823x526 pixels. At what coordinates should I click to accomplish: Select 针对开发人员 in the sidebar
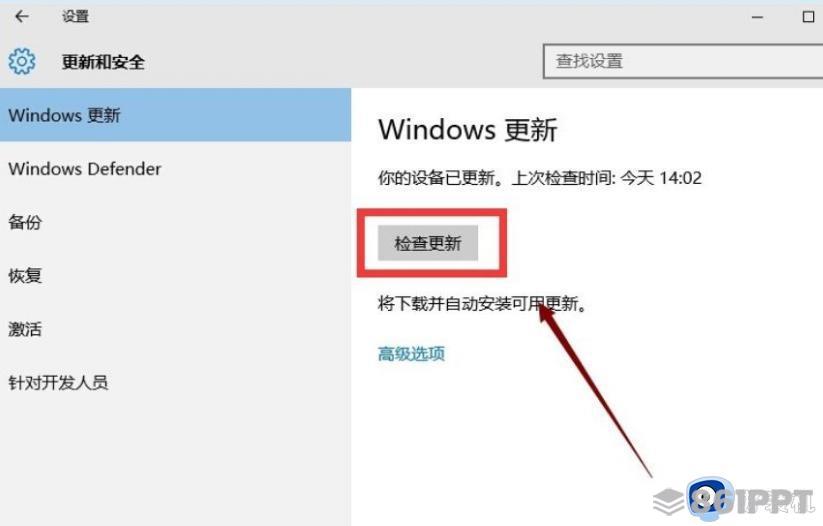pyautogui.click(x=175, y=382)
